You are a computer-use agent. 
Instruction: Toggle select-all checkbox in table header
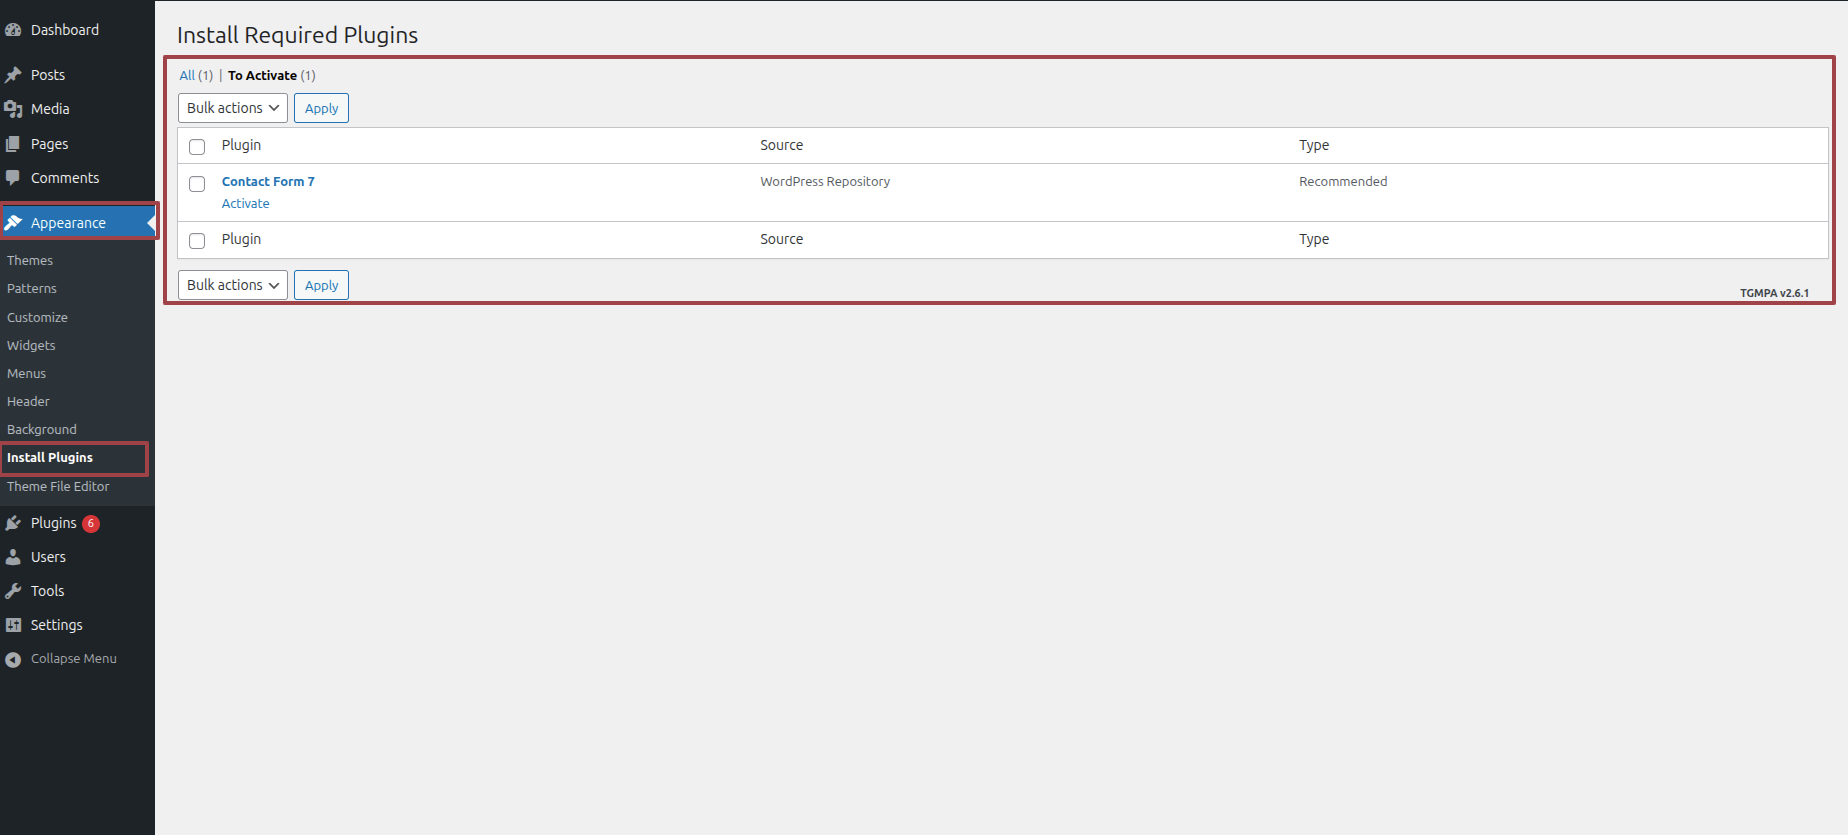pyautogui.click(x=197, y=147)
